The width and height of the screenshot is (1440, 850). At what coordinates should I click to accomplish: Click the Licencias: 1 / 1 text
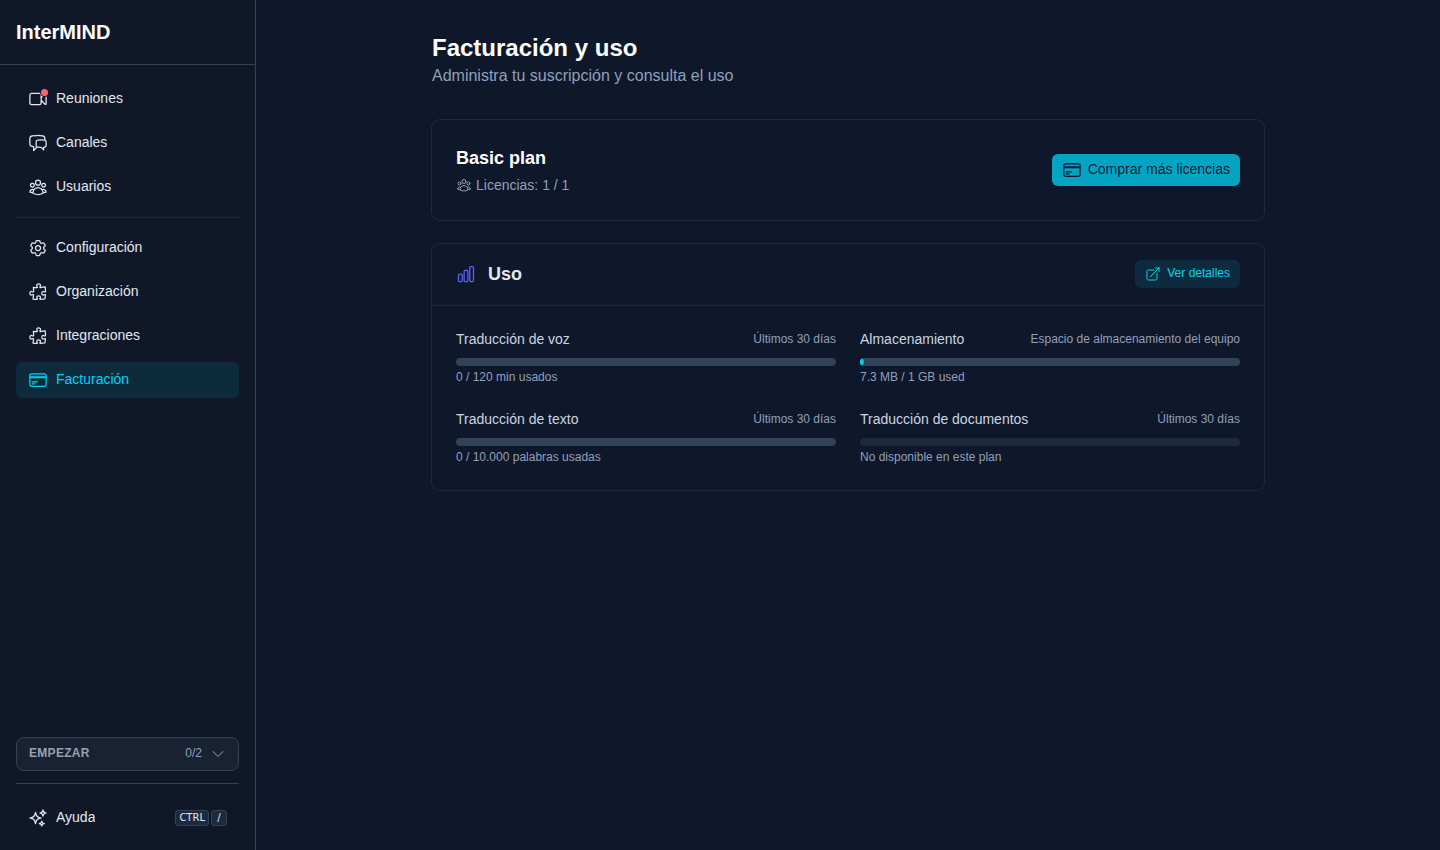click(522, 185)
